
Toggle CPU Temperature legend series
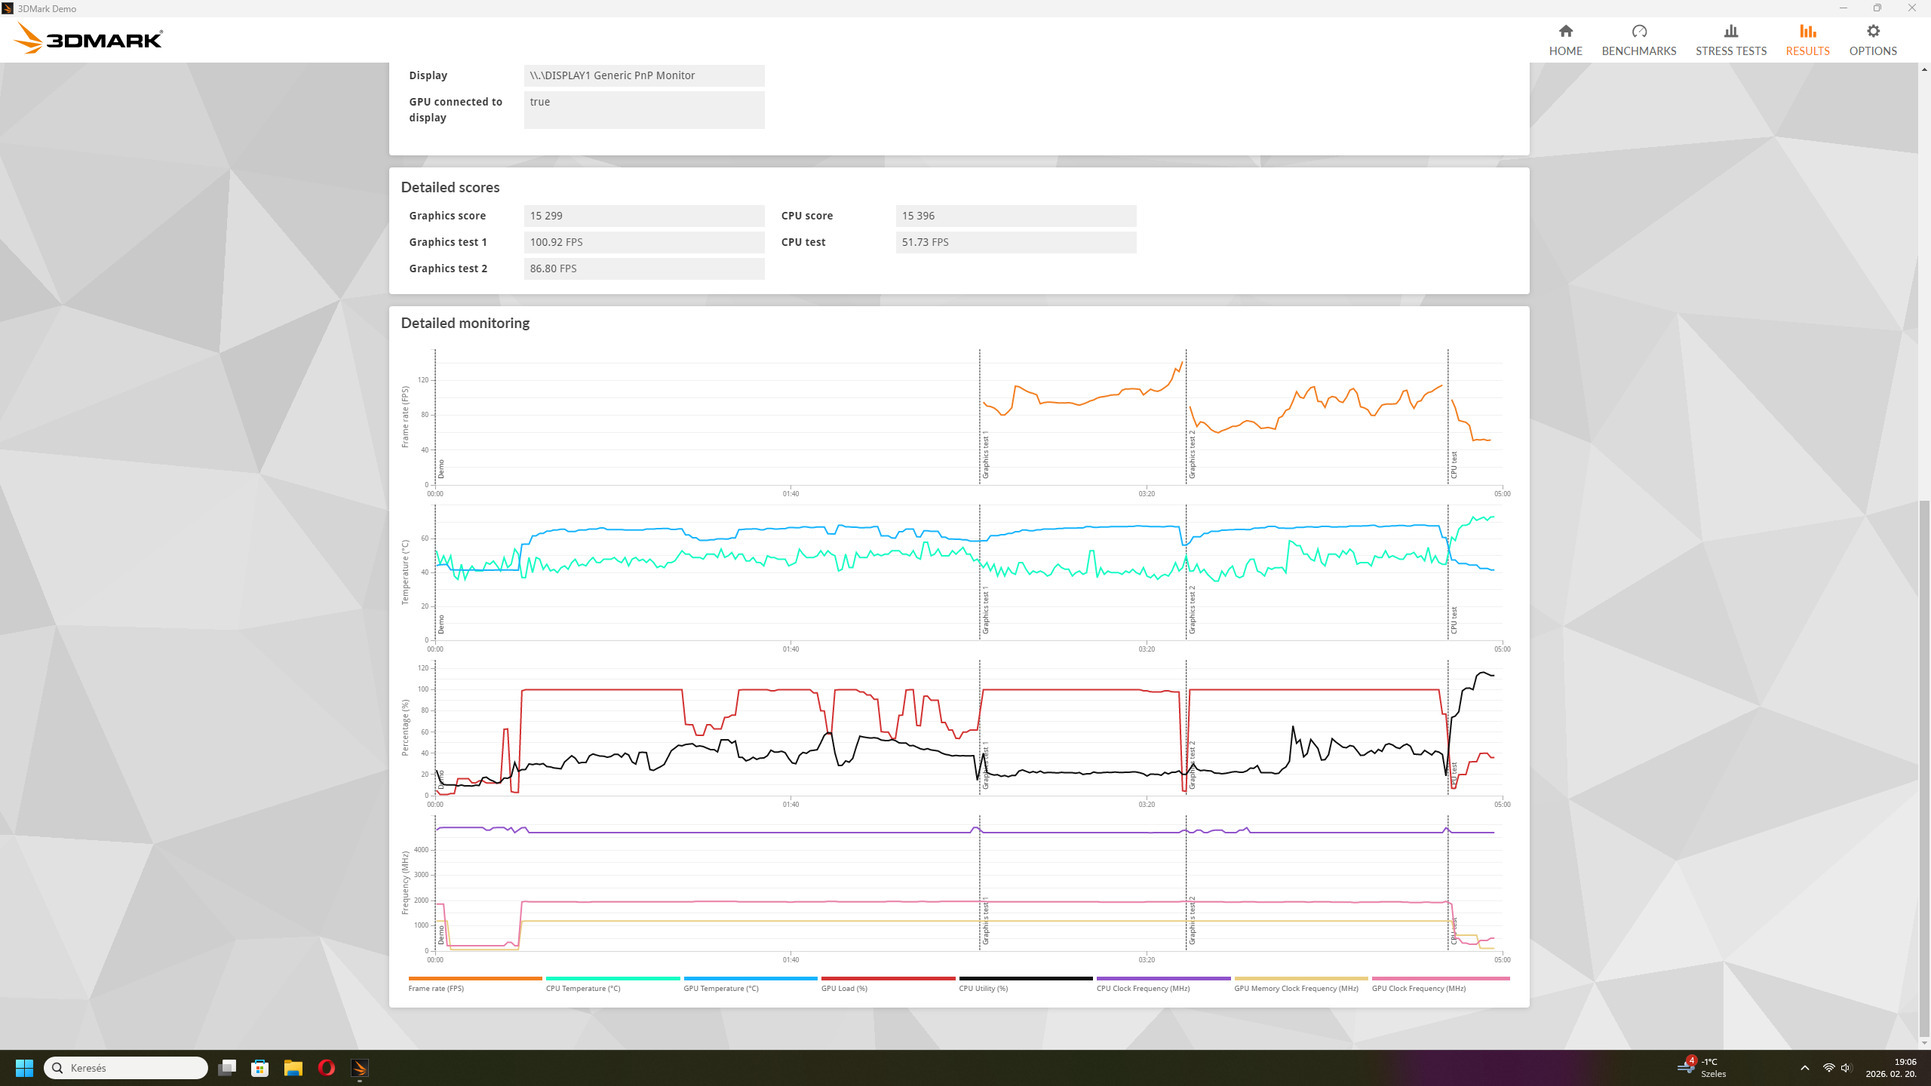pyautogui.click(x=583, y=988)
